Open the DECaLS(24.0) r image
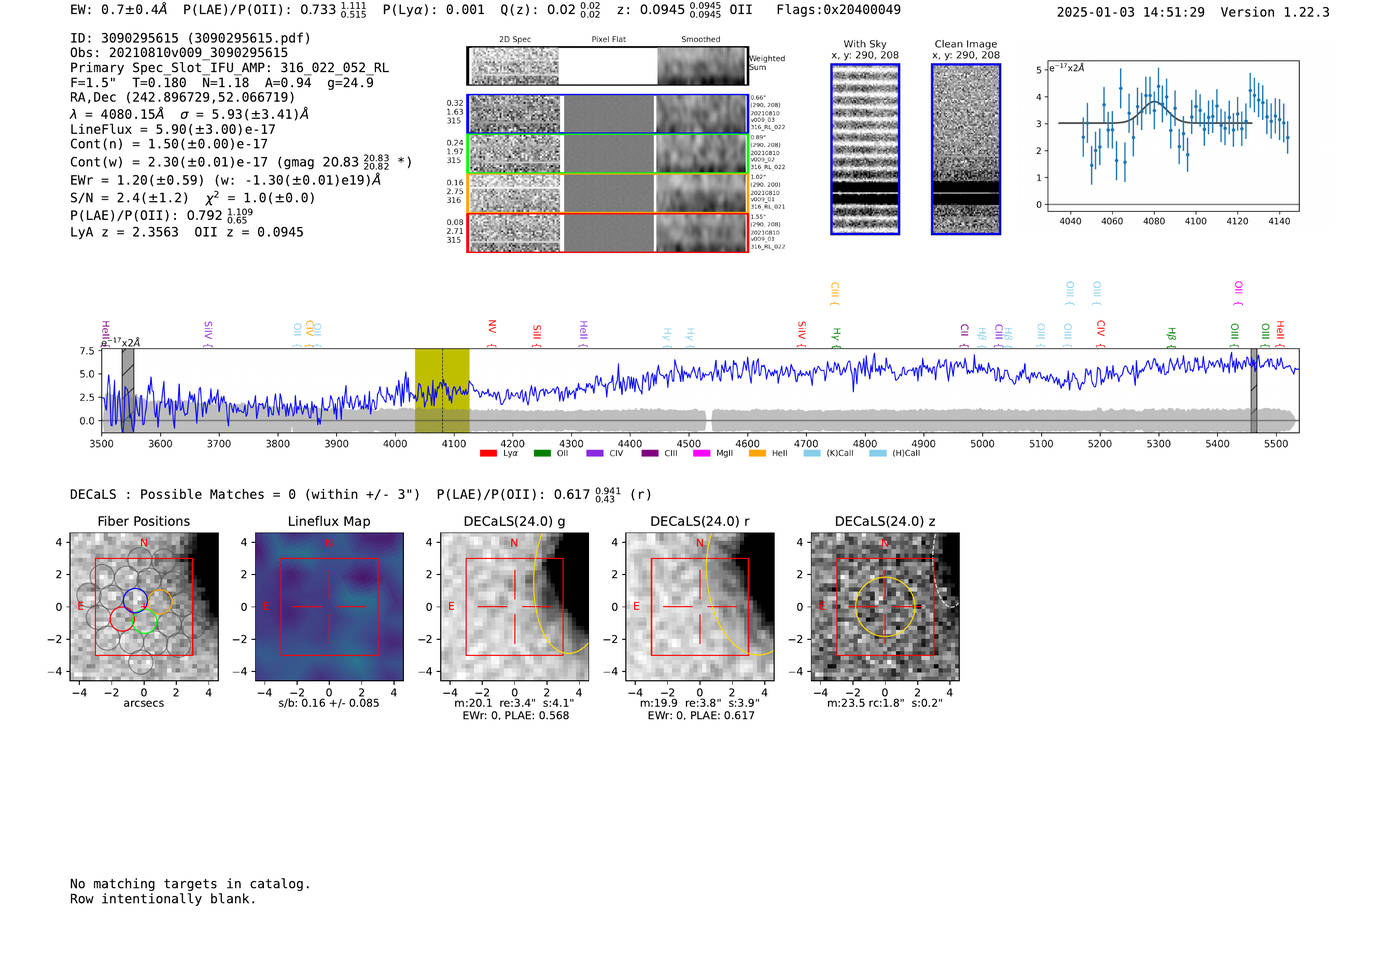 [700, 607]
